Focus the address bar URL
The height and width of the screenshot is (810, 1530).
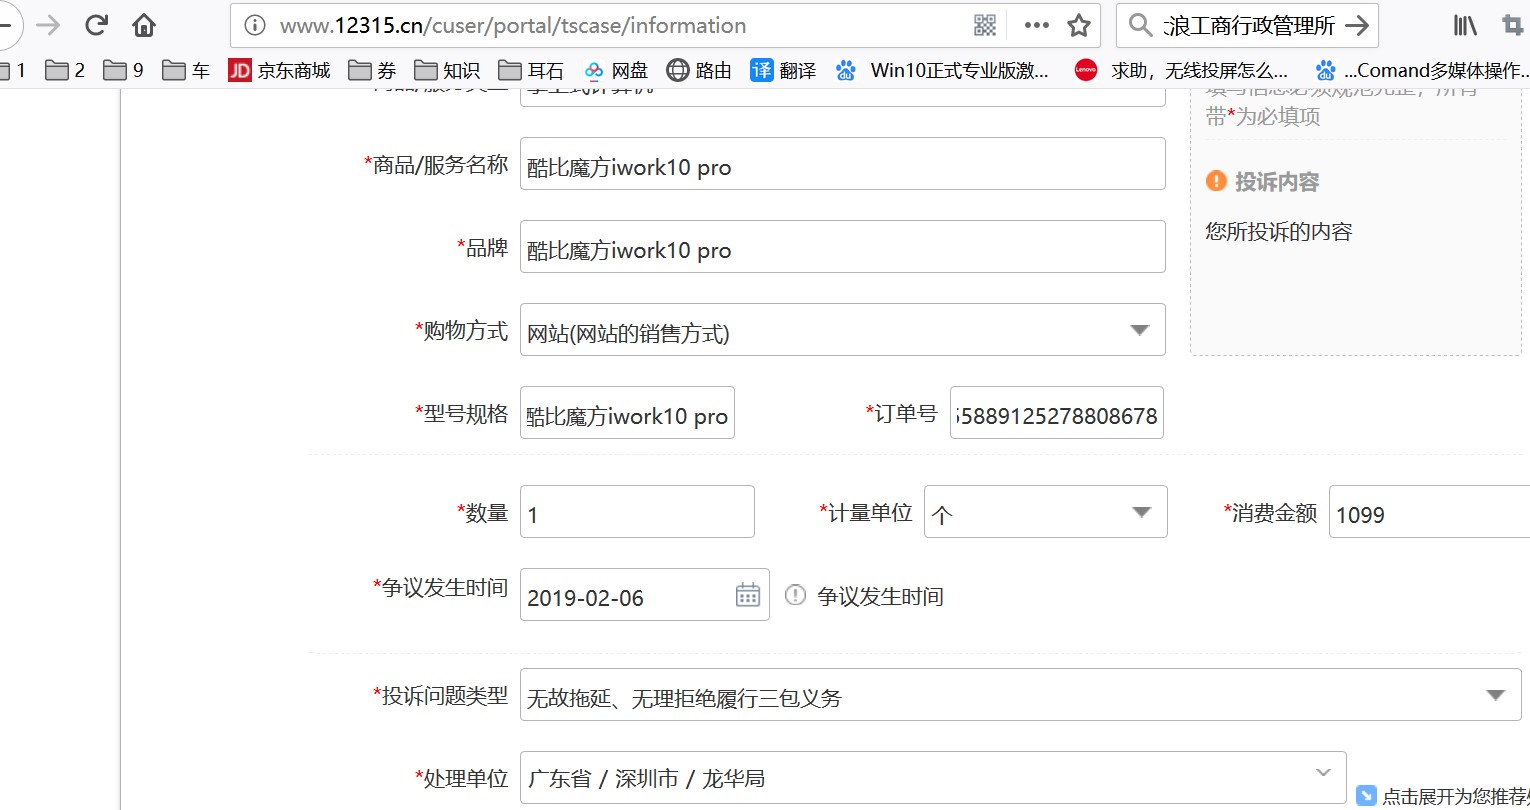click(513, 26)
